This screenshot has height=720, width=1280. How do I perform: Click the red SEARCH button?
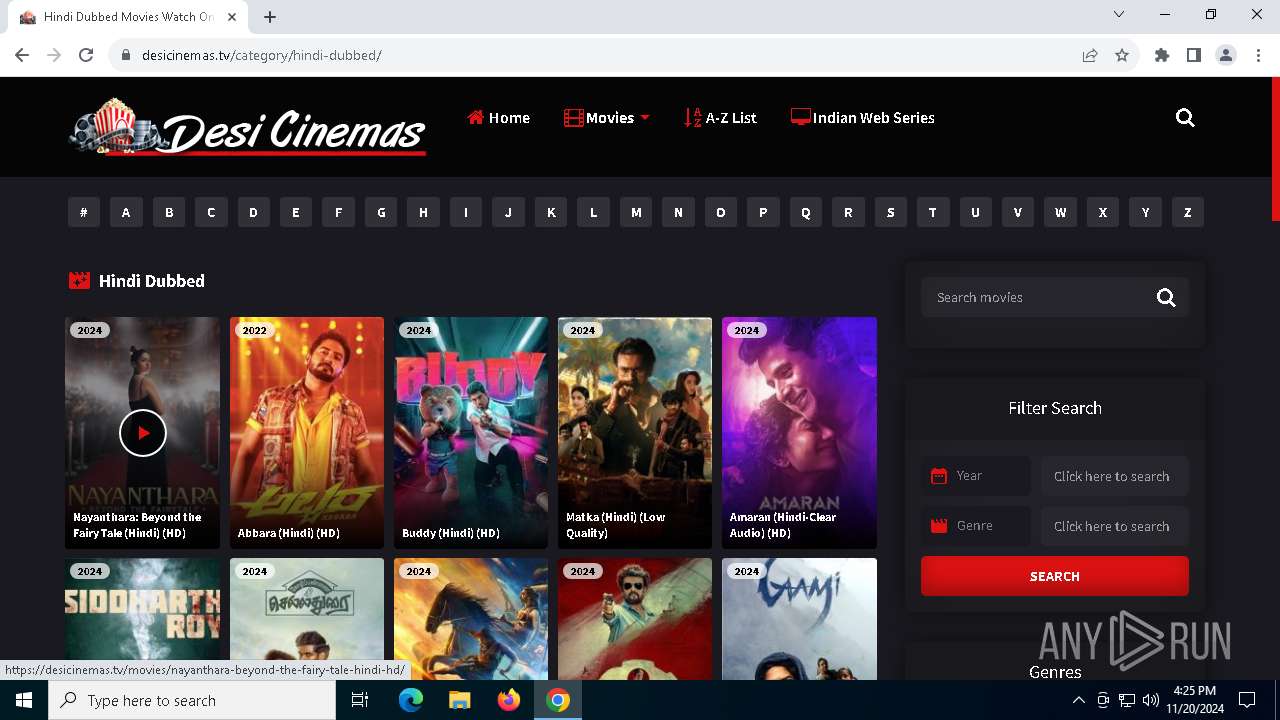click(1055, 576)
